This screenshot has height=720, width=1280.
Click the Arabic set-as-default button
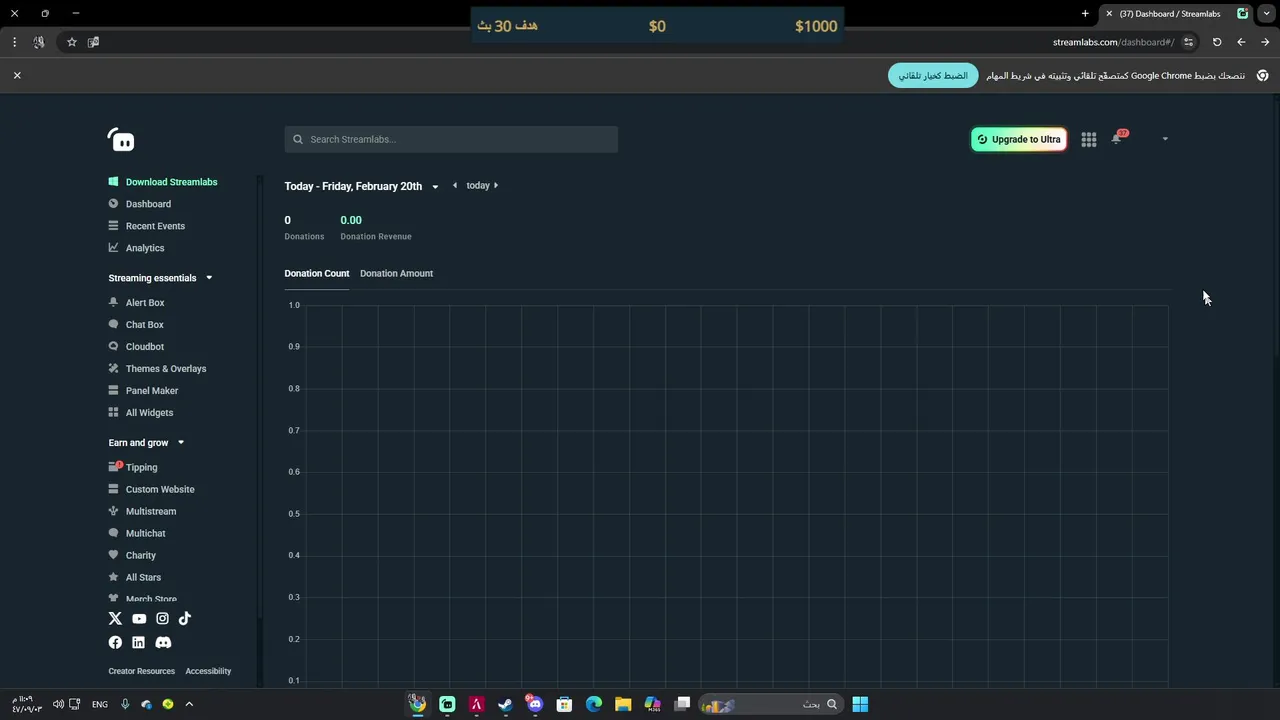pos(933,76)
